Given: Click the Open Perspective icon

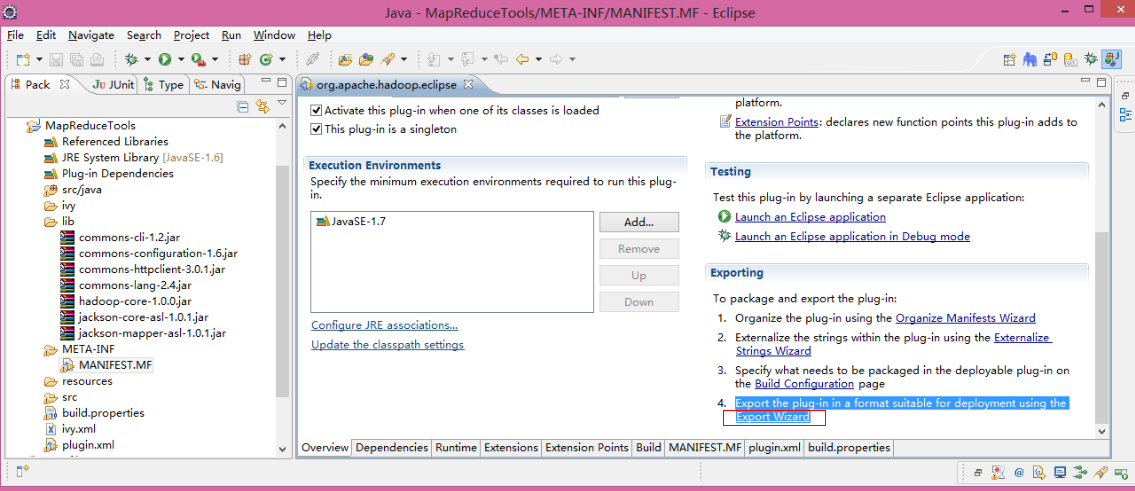Looking at the screenshot, I should [x=1010, y=59].
